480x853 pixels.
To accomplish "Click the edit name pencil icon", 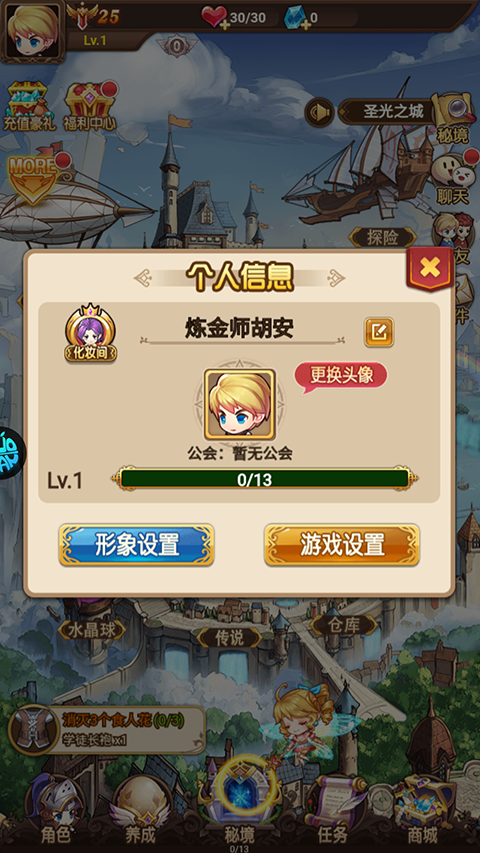I will (379, 332).
